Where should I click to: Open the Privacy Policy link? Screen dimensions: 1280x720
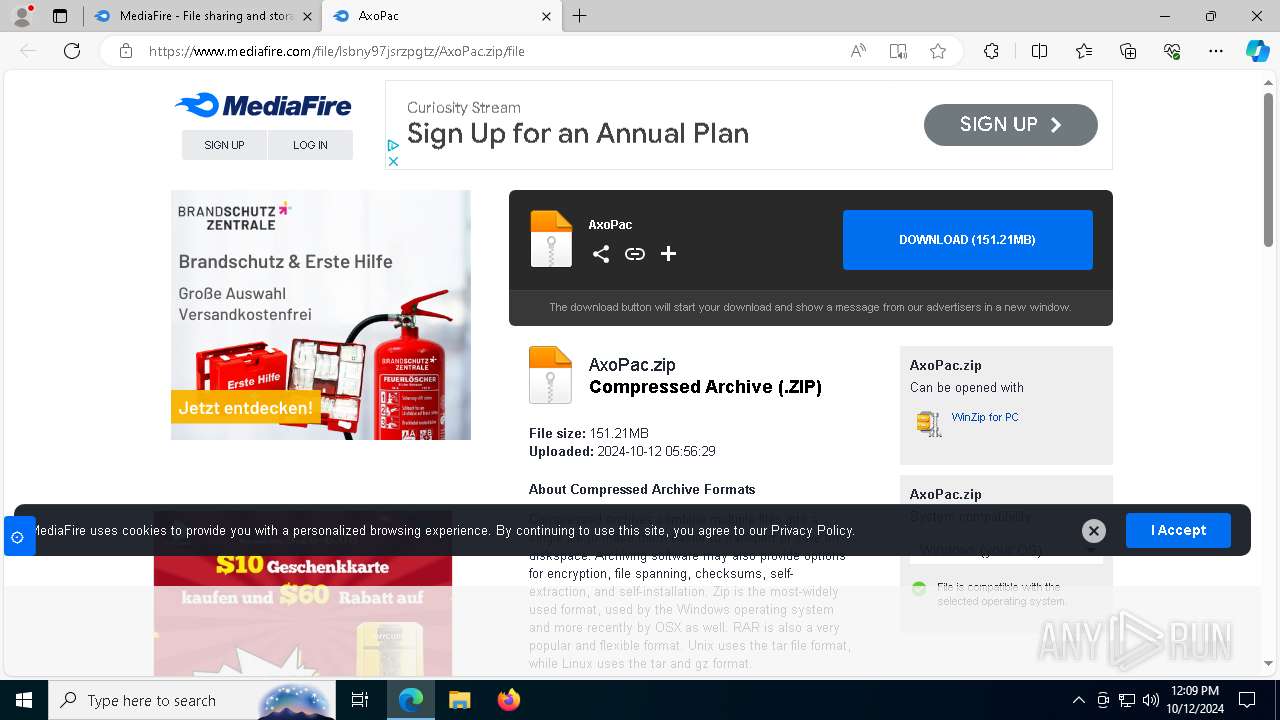[x=812, y=531]
